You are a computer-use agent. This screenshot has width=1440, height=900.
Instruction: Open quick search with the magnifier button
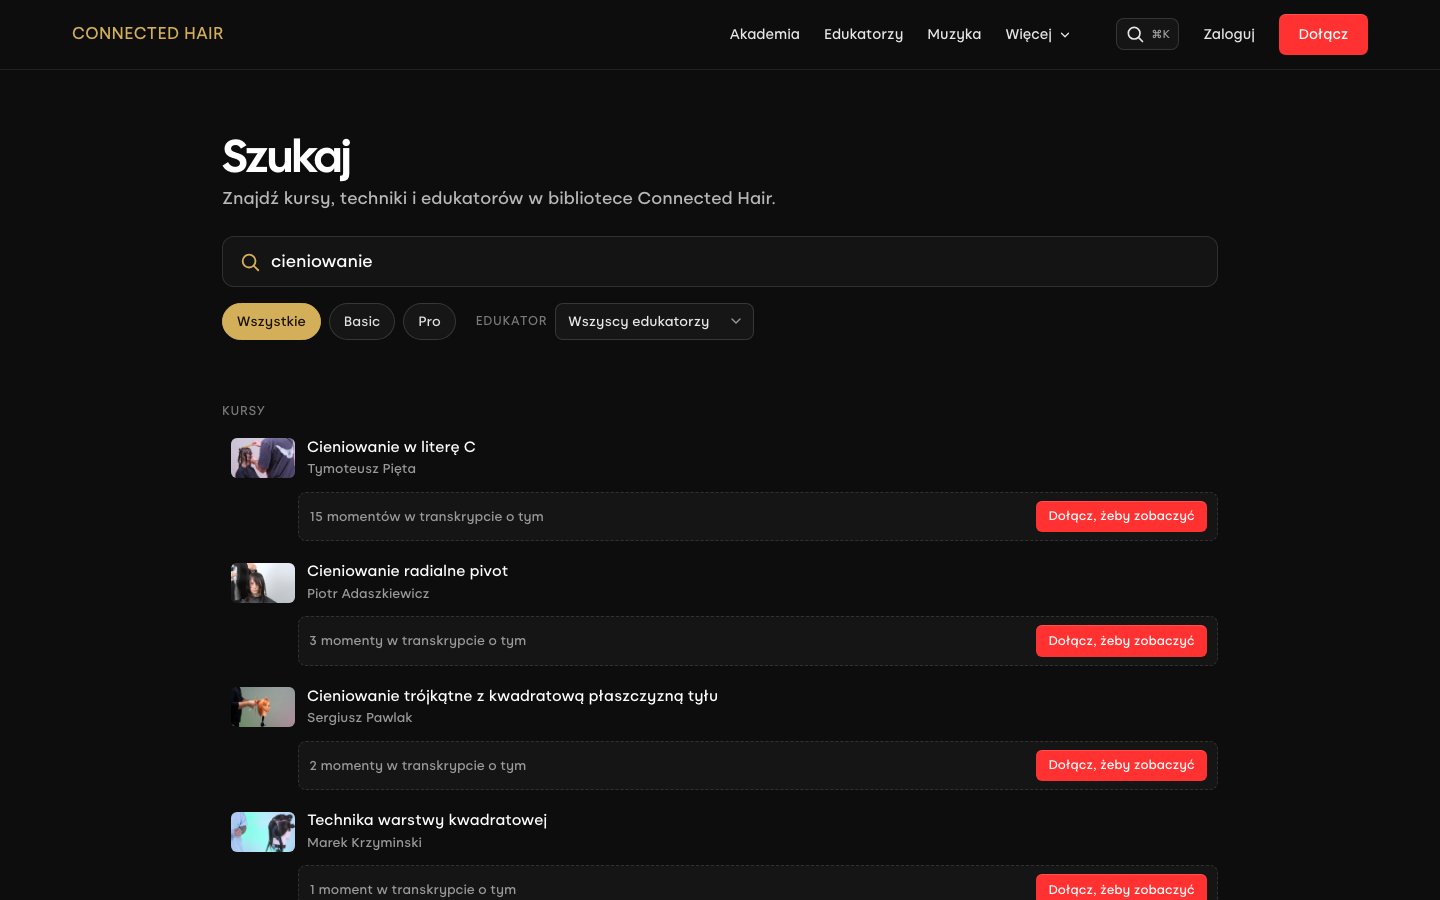point(1147,34)
